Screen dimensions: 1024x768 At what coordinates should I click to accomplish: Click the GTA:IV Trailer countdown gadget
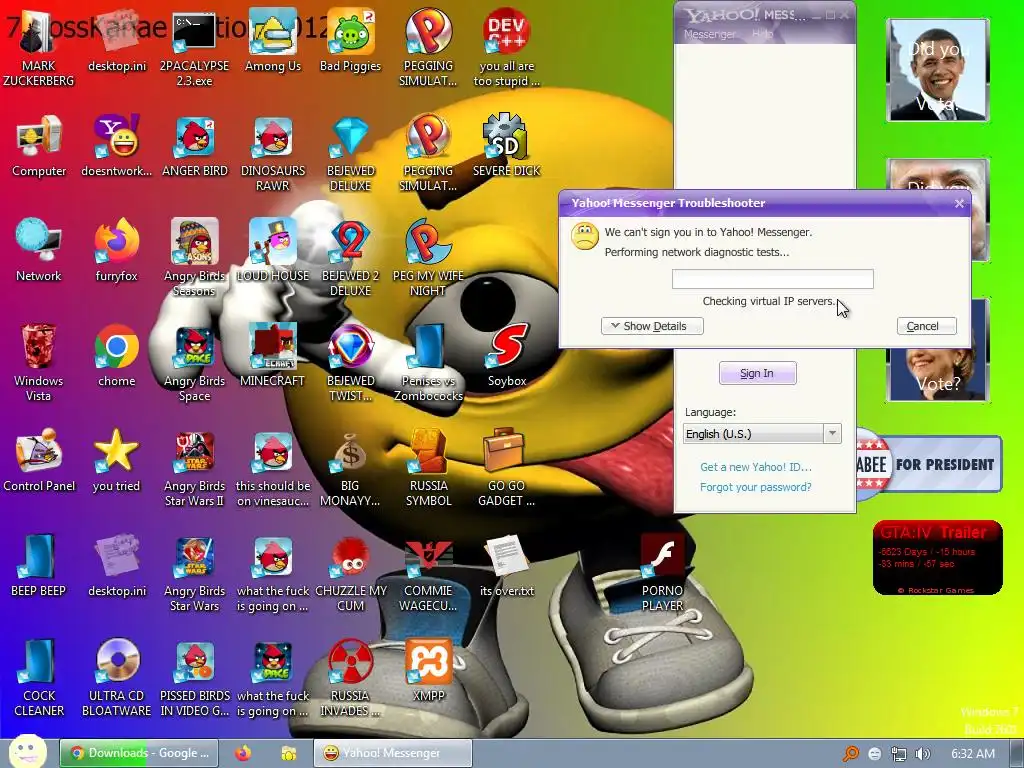pyautogui.click(x=938, y=558)
